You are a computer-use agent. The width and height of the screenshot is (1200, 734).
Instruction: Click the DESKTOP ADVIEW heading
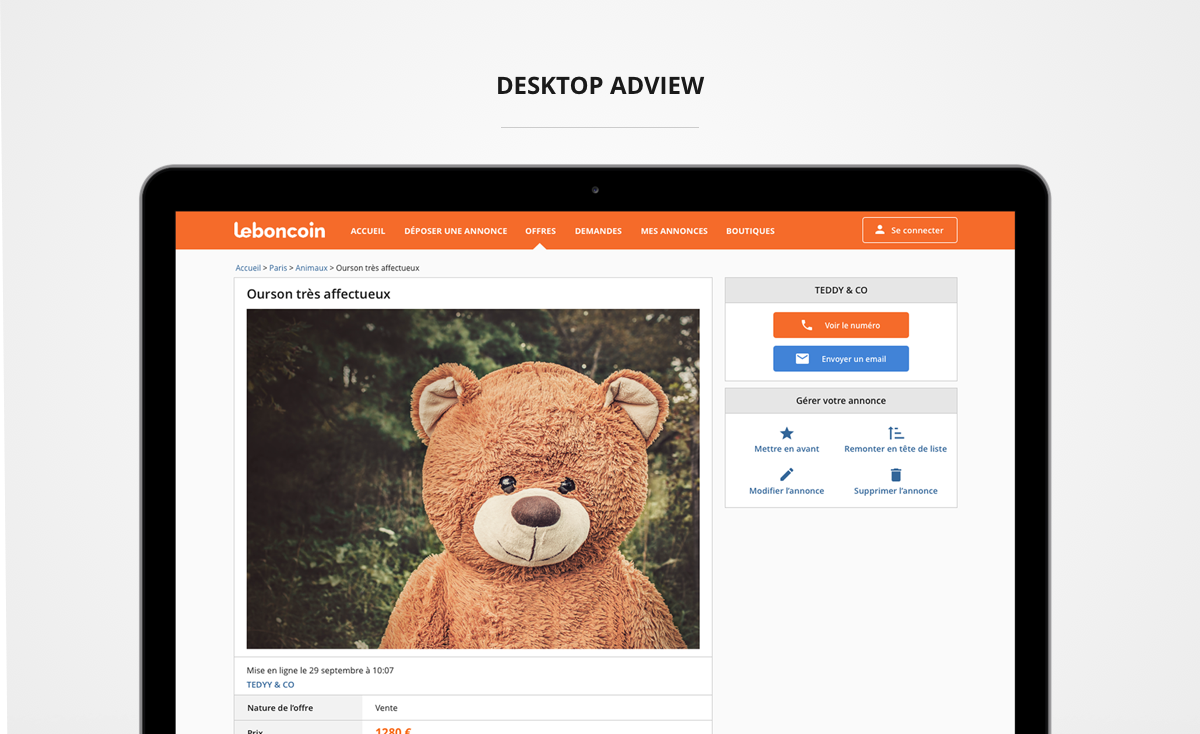[x=600, y=86]
